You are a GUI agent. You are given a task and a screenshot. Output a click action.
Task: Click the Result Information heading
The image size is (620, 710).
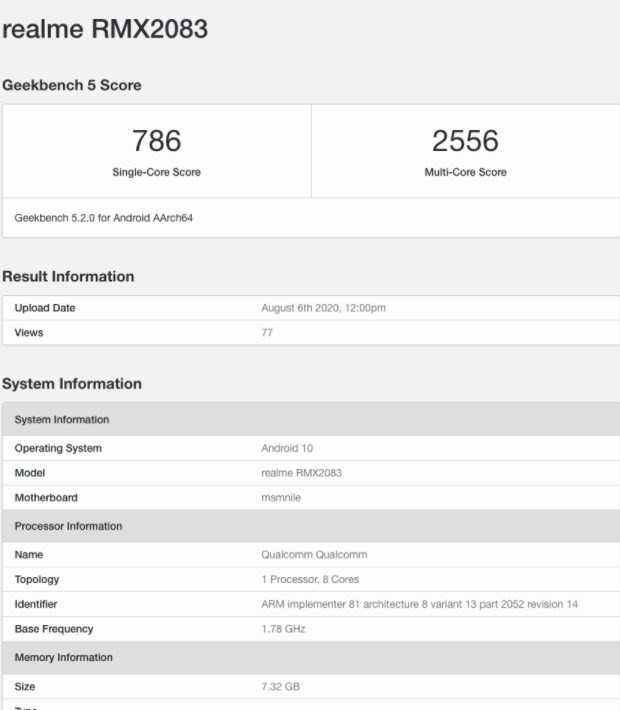68,276
